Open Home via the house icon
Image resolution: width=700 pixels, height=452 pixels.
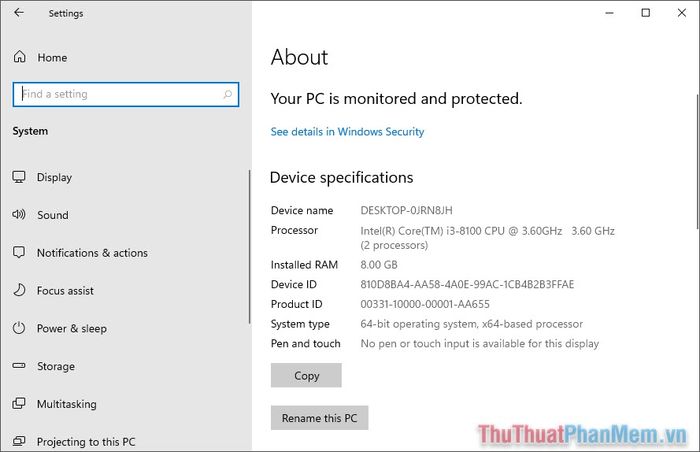[x=20, y=57]
